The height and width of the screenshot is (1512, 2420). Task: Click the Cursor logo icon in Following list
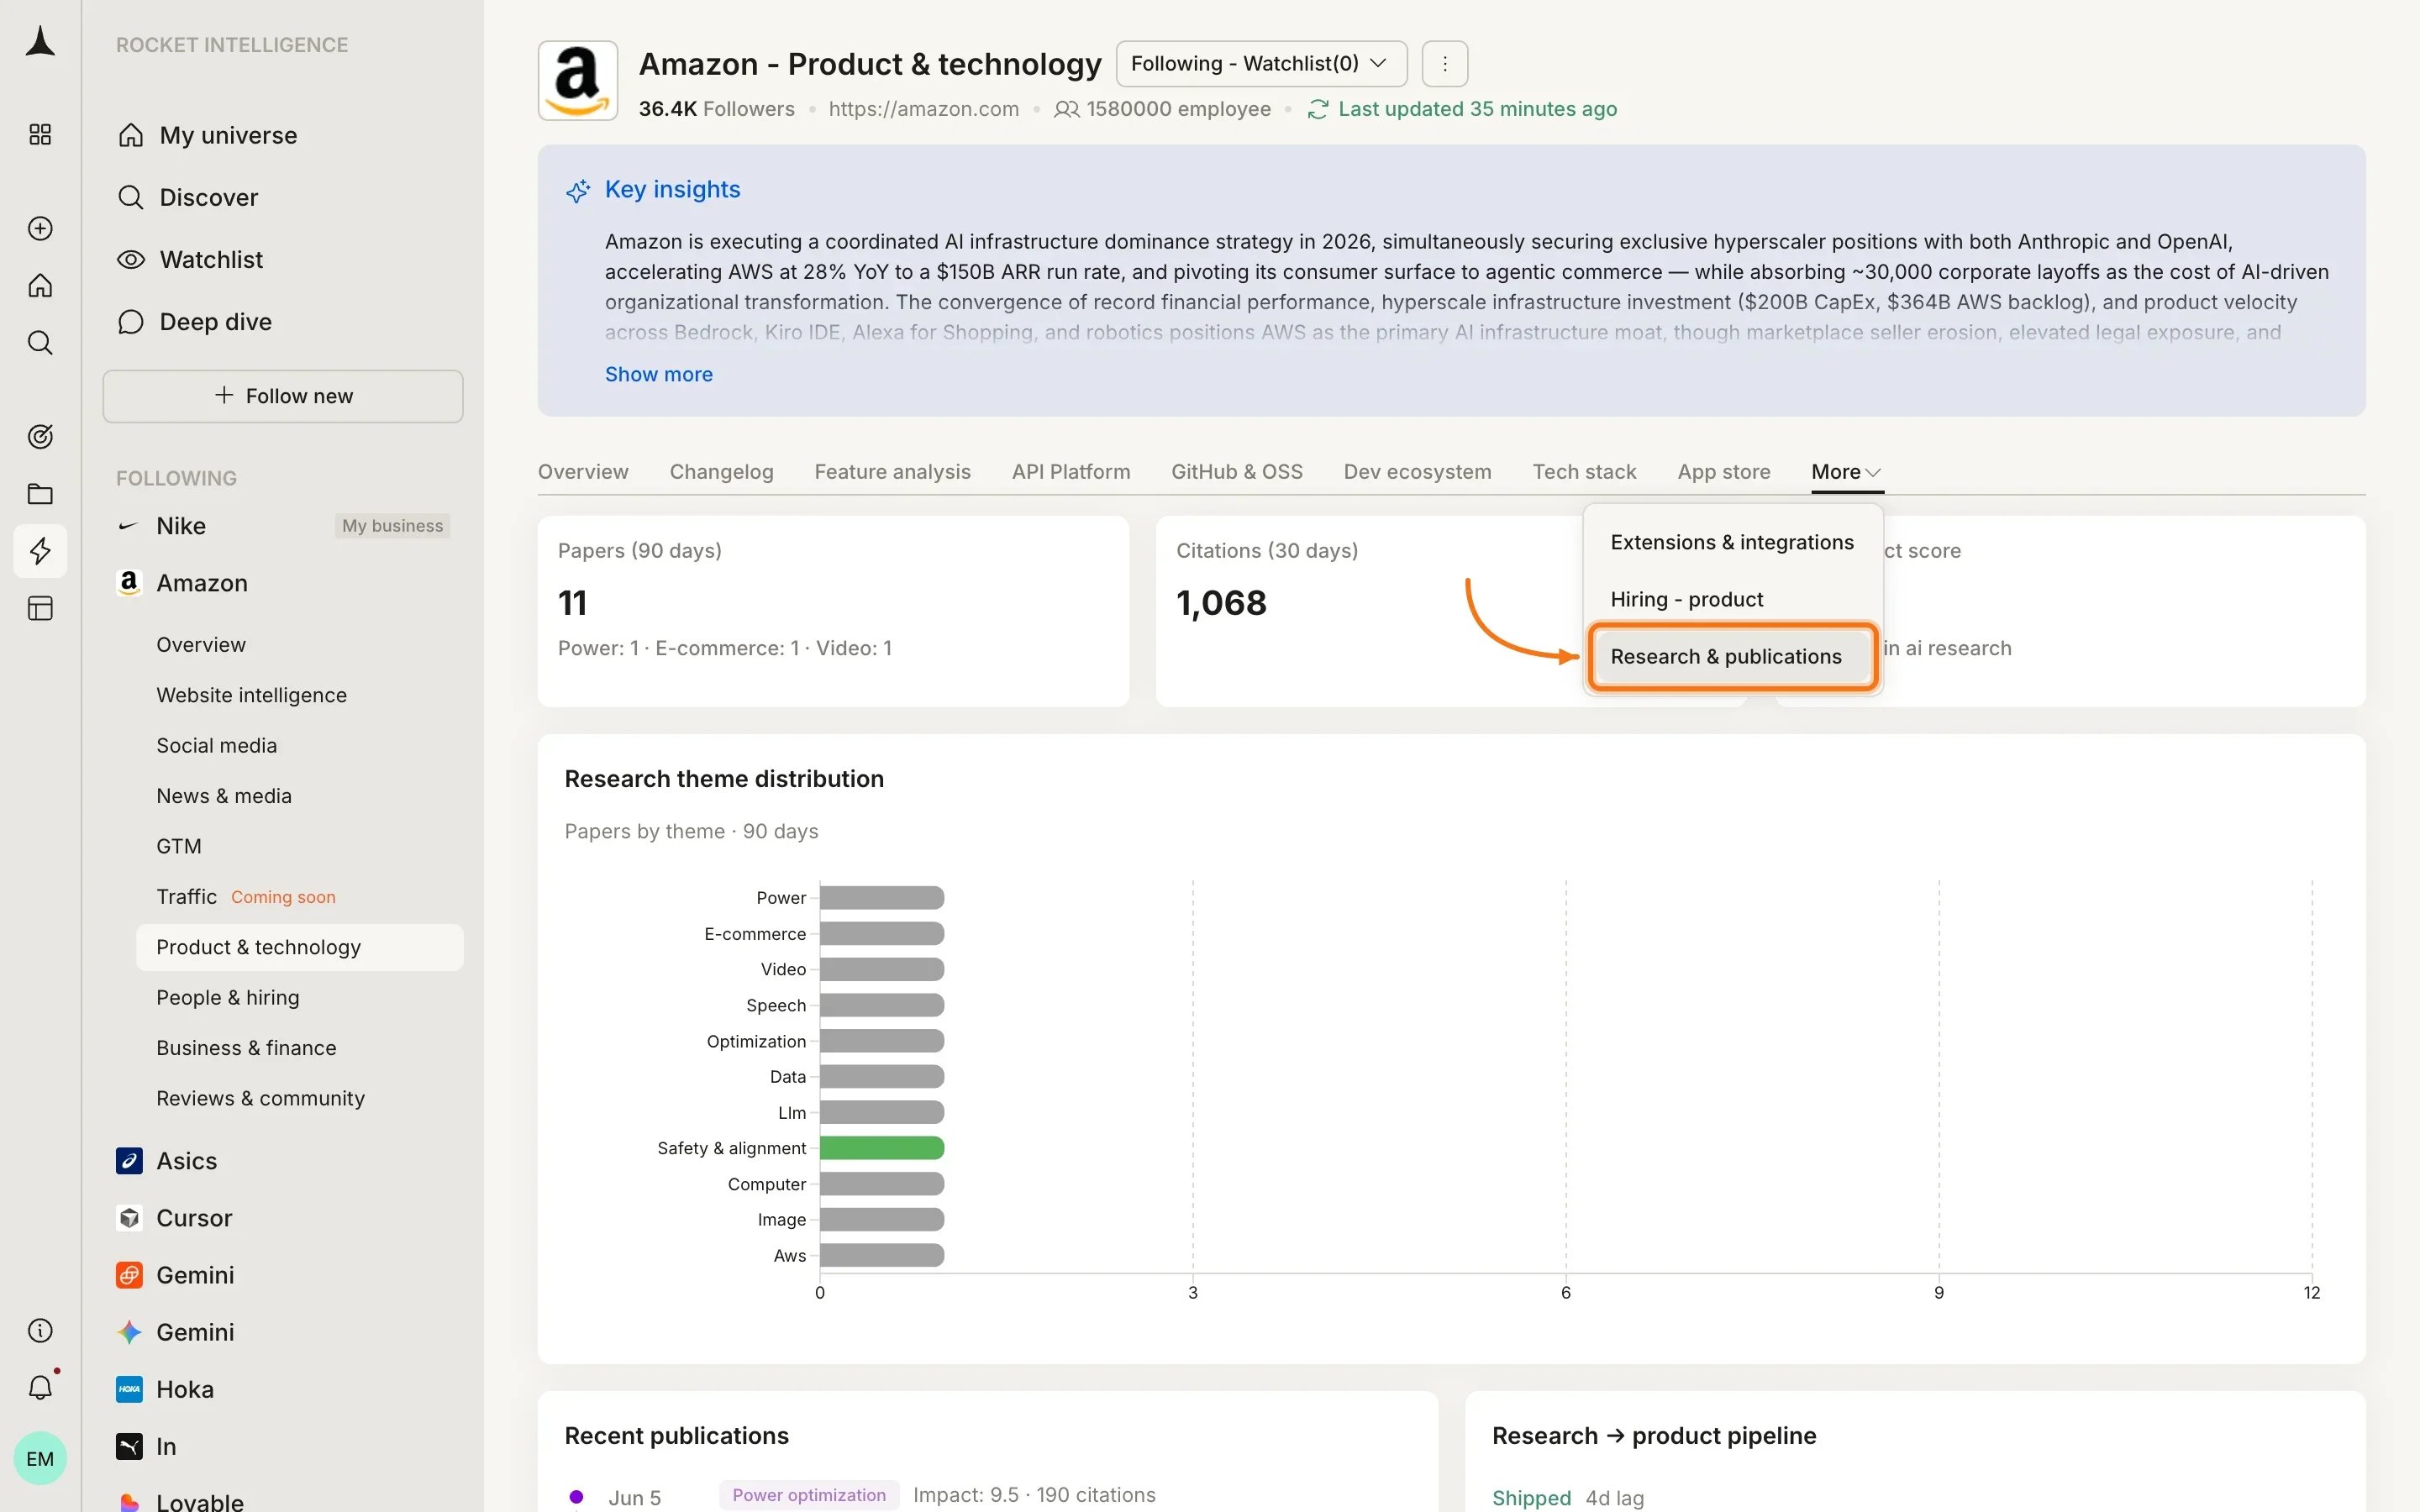[129, 1217]
